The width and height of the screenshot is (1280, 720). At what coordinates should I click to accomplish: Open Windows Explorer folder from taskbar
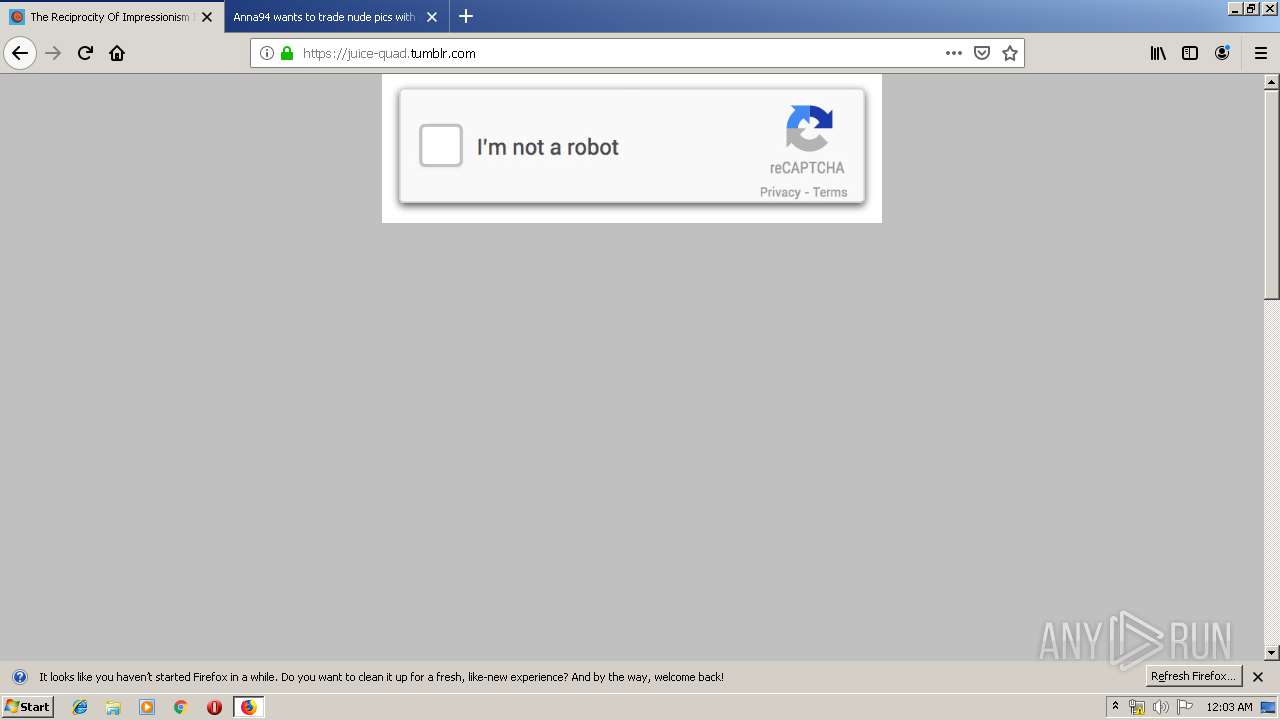113,707
